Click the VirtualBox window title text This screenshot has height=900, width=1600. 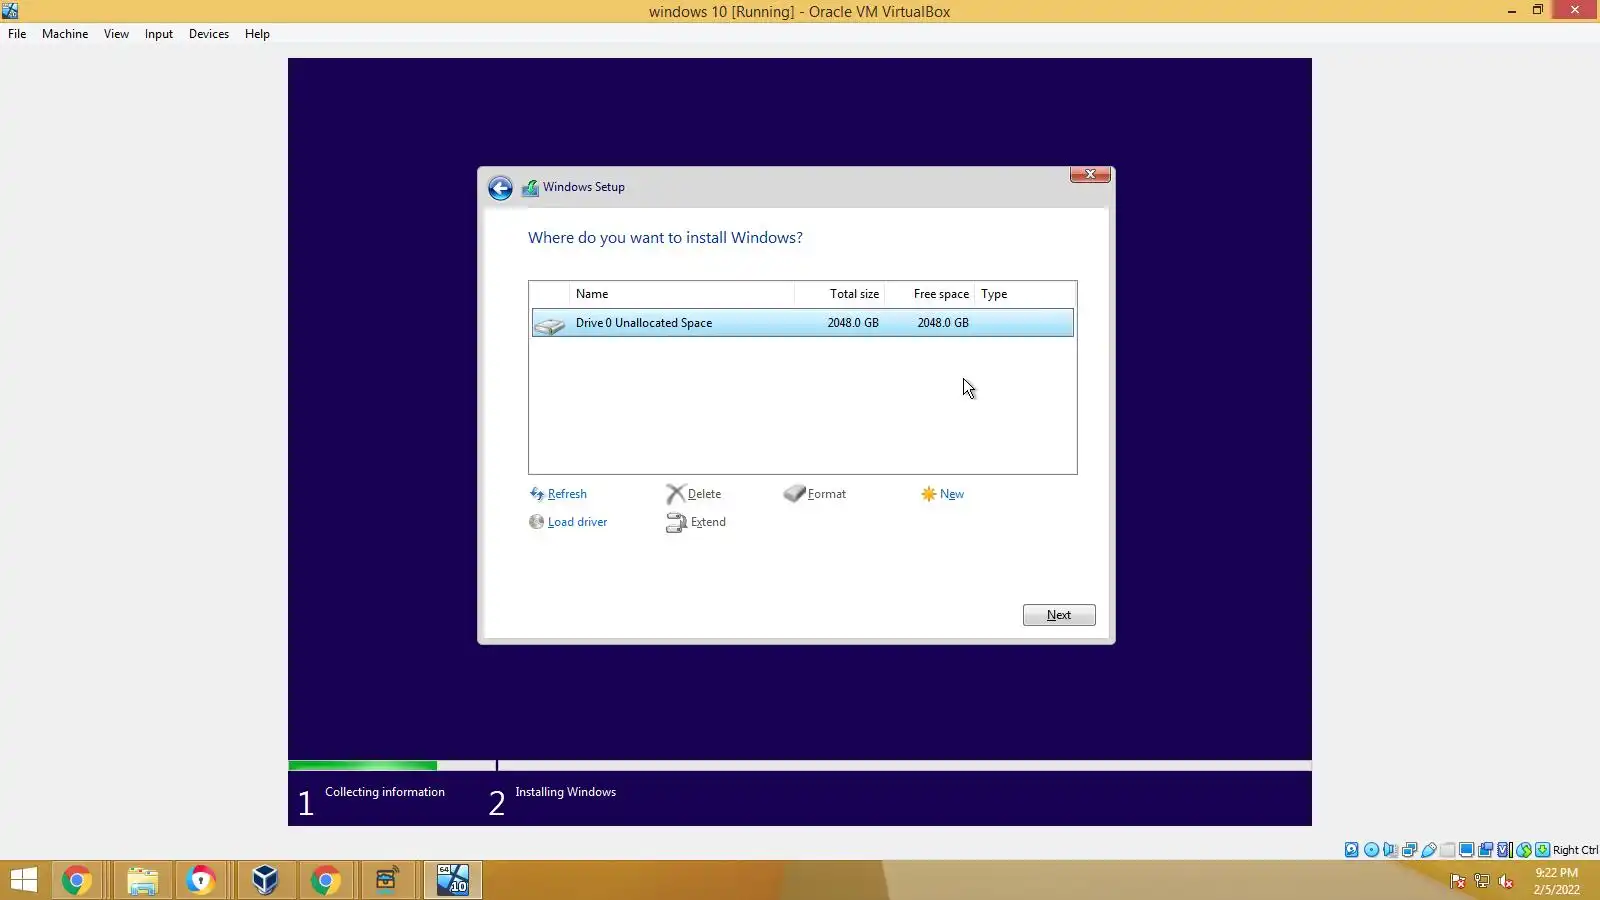tap(799, 12)
